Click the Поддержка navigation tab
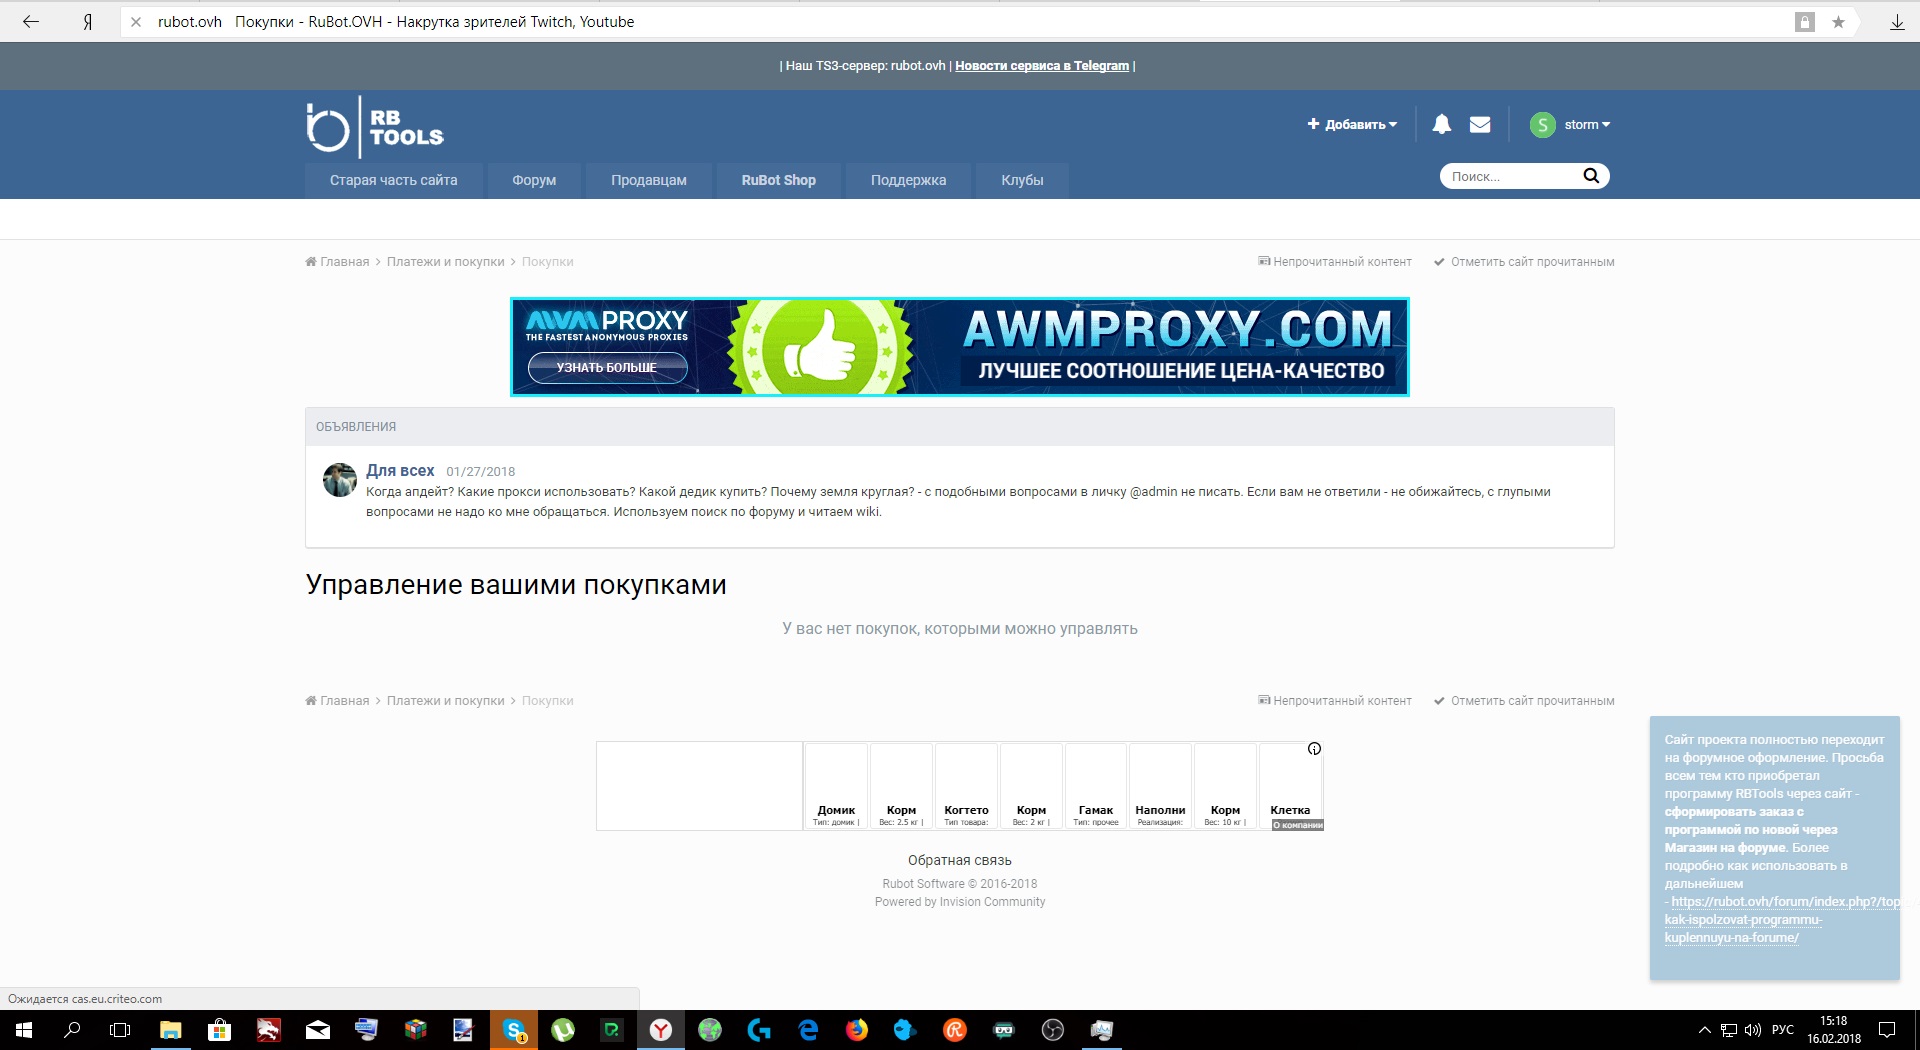 (x=908, y=181)
